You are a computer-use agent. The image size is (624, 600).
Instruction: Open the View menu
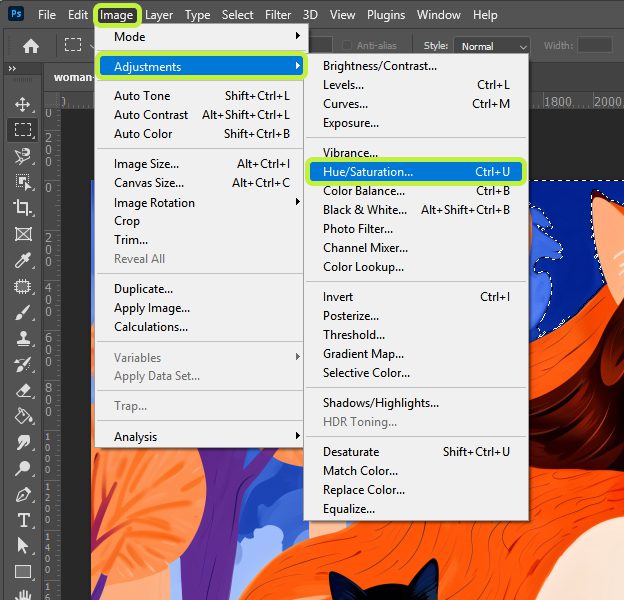[x=342, y=15]
